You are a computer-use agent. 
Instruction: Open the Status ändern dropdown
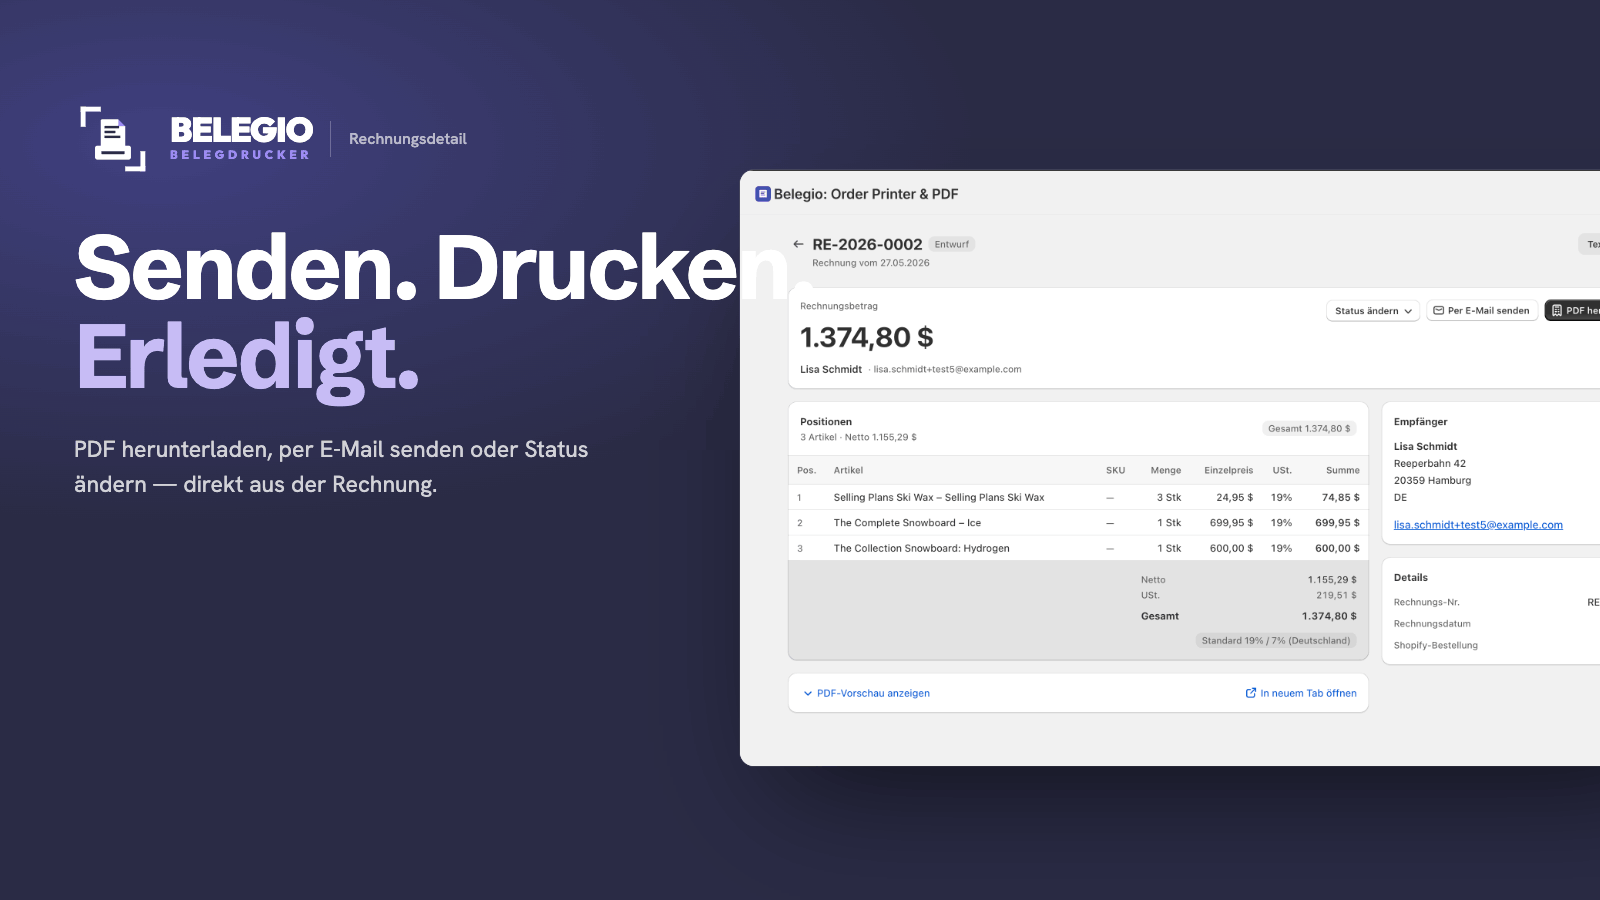[x=1373, y=311]
